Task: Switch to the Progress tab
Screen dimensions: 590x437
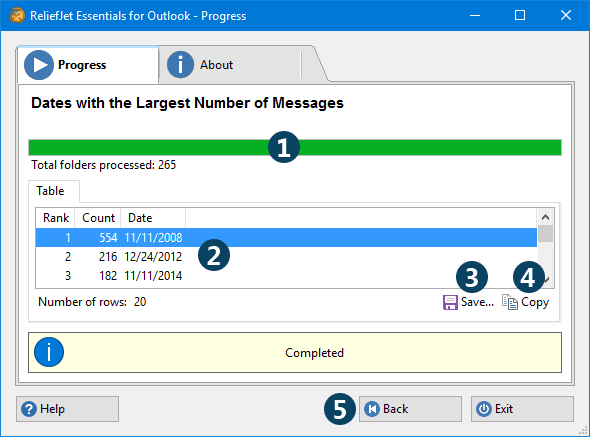Action: click(x=88, y=65)
